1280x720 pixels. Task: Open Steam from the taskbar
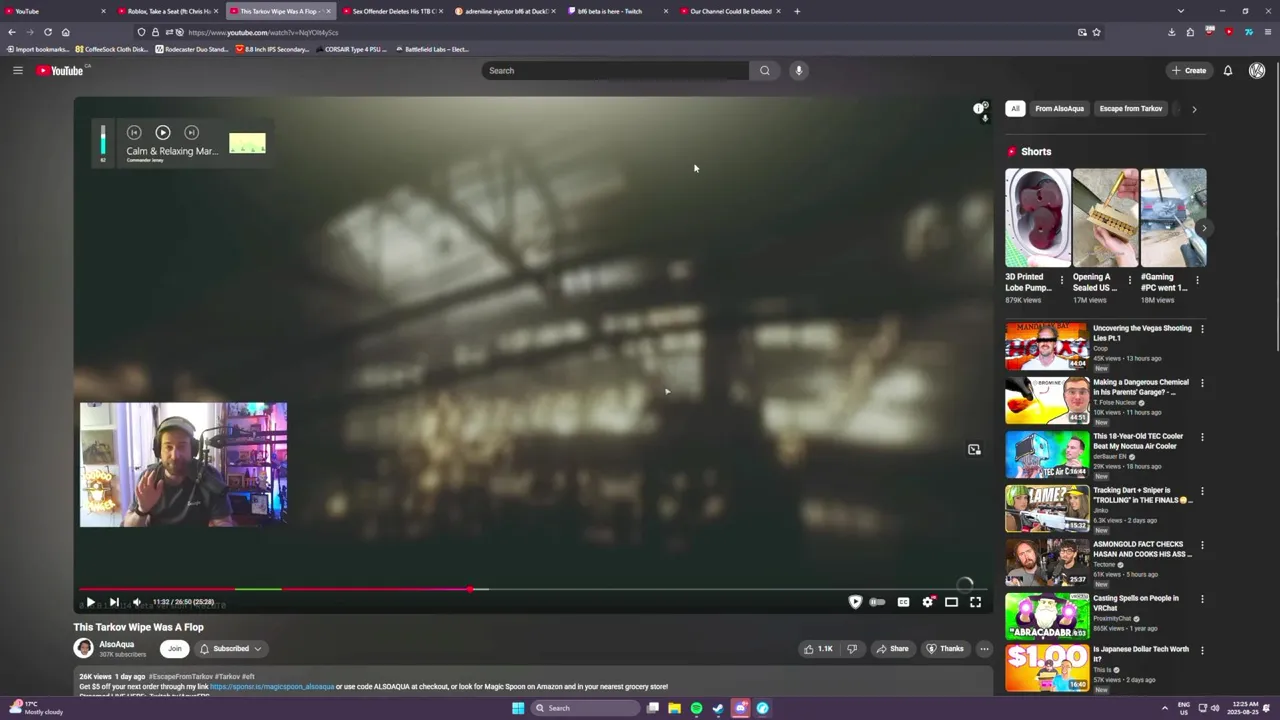[718, 708]
